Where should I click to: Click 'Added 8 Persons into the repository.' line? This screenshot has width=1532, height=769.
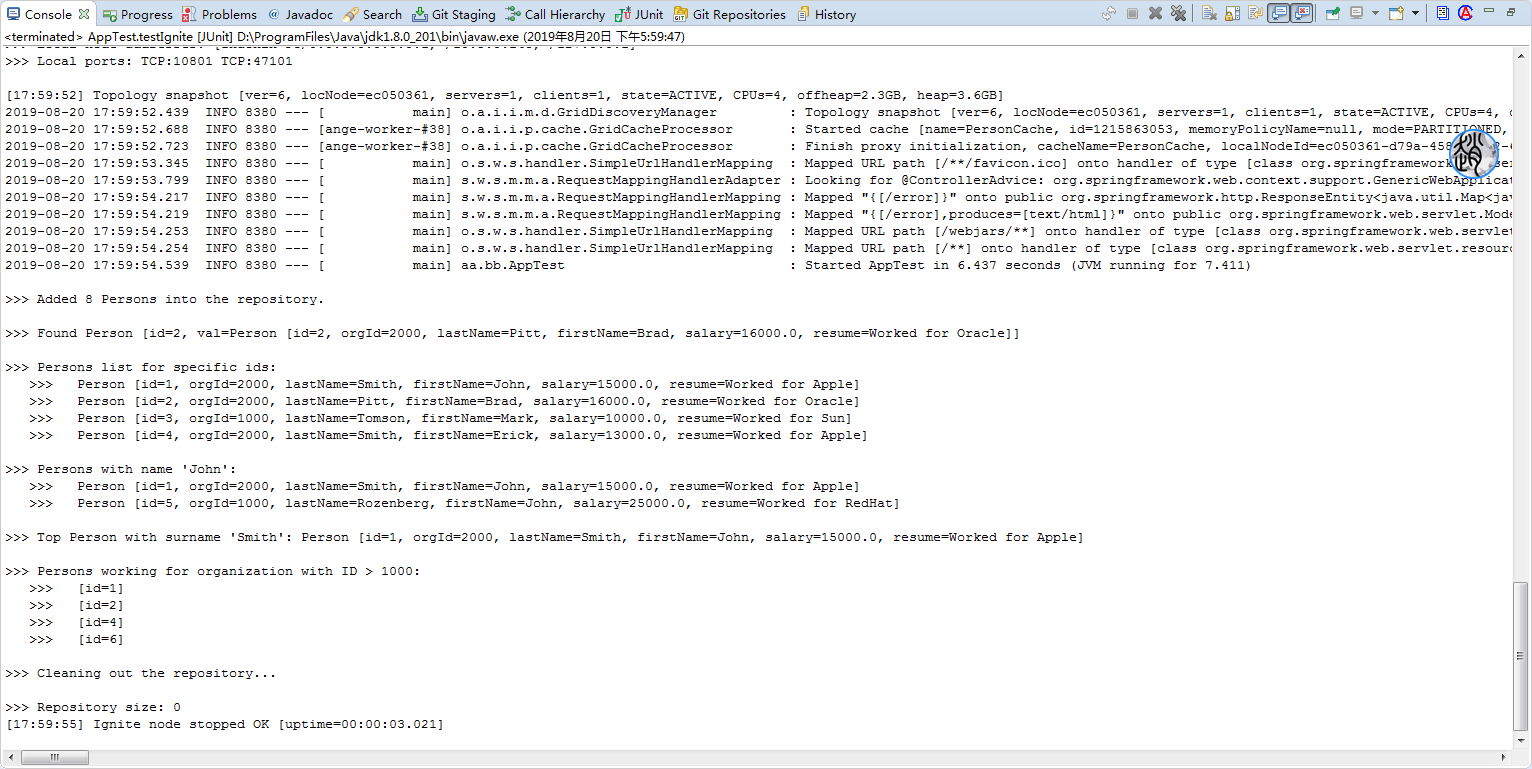pyautogui.click(x=165, y=299)
